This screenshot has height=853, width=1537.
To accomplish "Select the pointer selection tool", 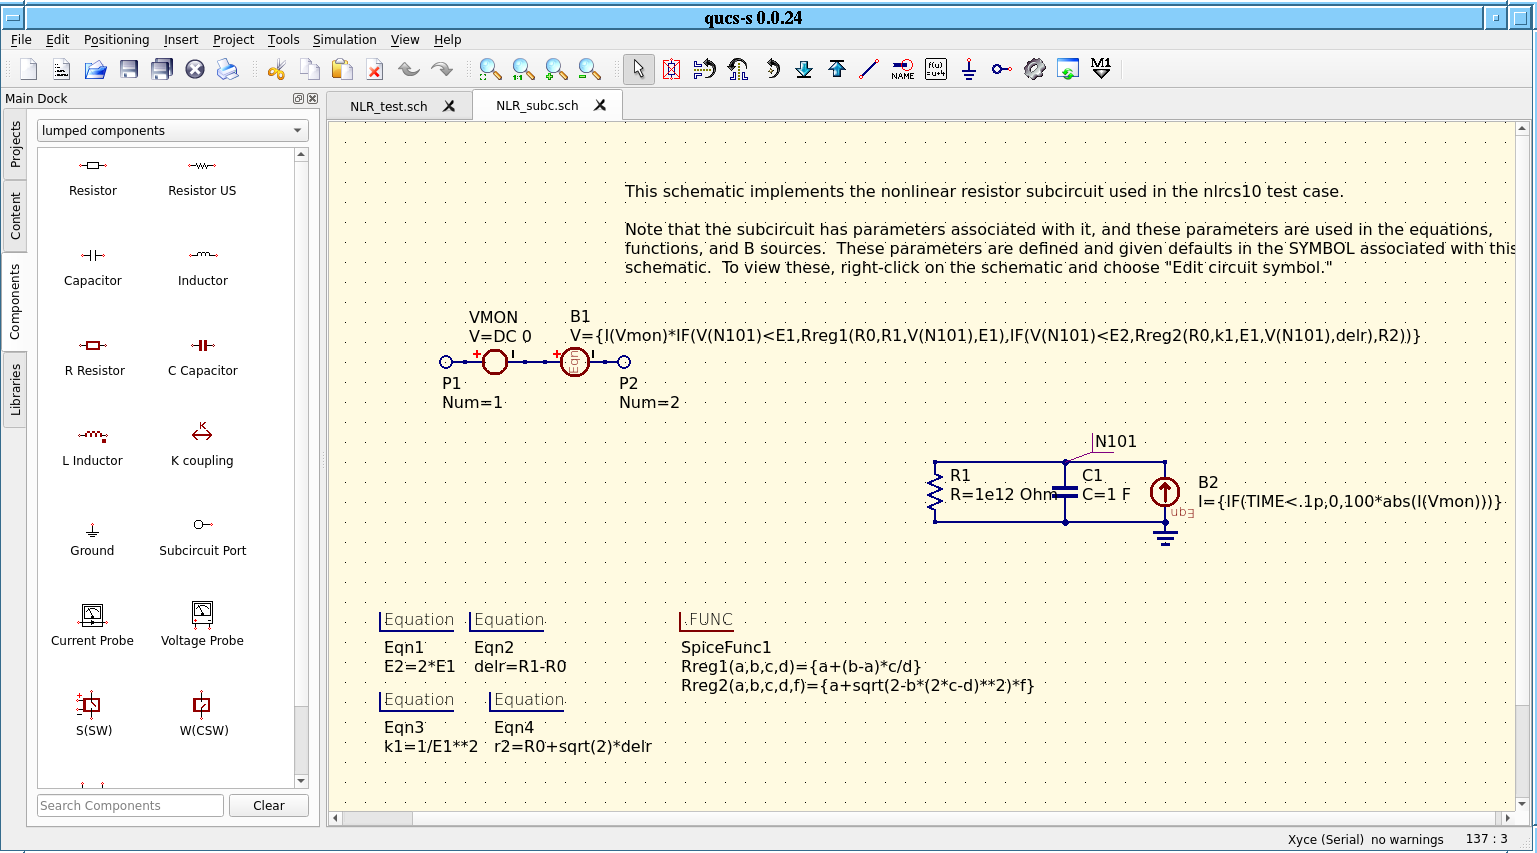I will [639, 69].
